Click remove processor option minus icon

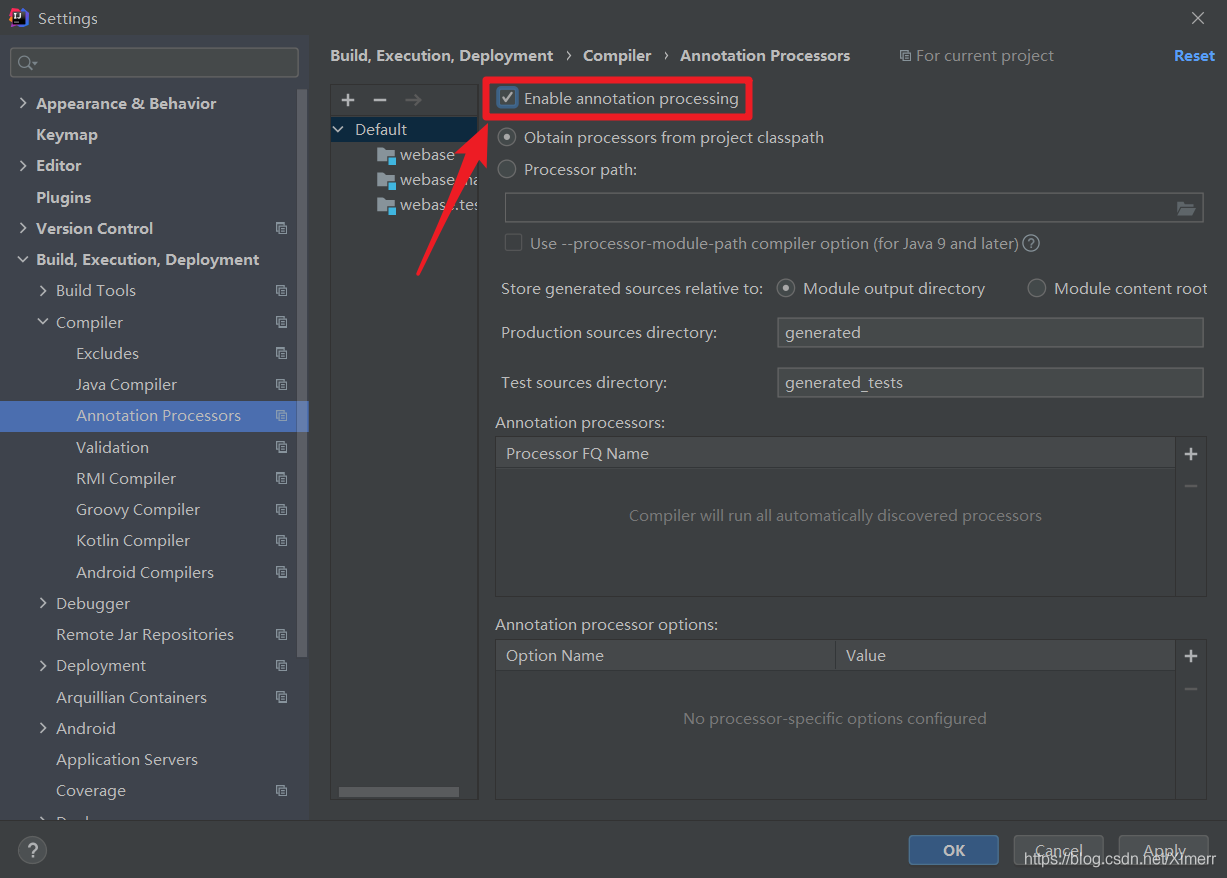tap(1191, 689)
